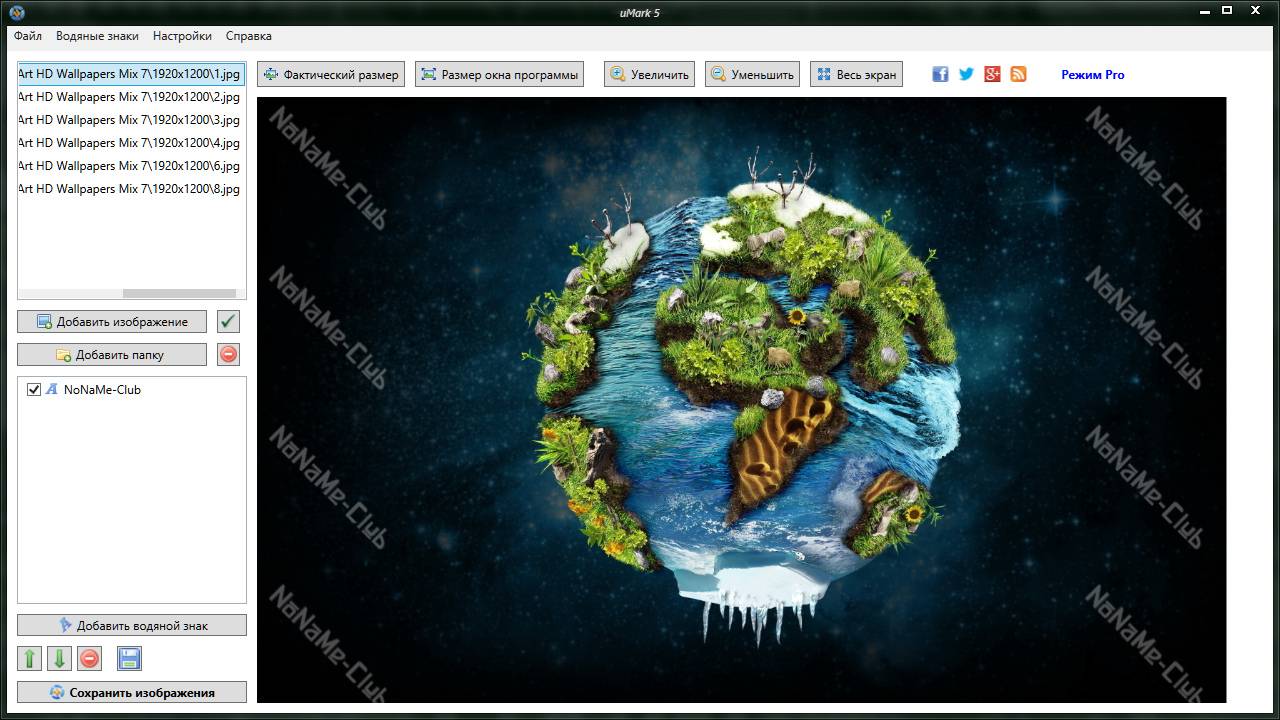Open the Google Plus icon
The image size is (1280, 720).
(x=992, y=74)
